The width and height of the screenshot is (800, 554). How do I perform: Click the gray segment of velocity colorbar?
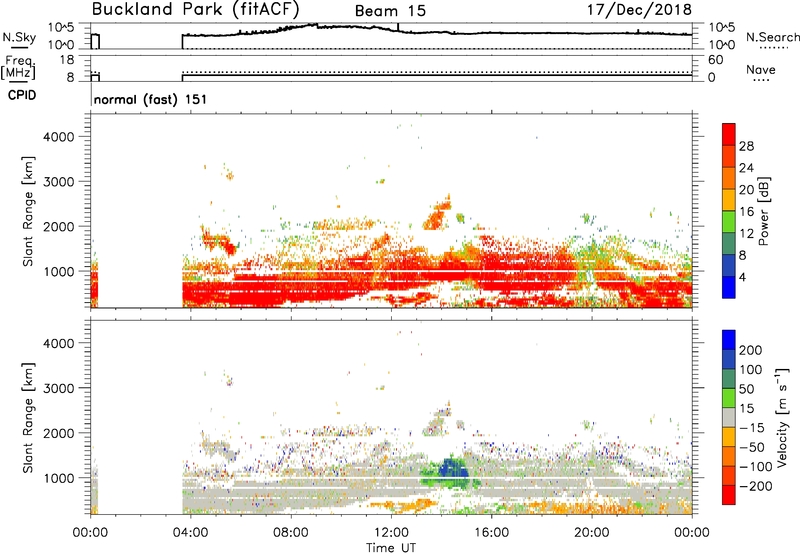click(x=729, y=417)
